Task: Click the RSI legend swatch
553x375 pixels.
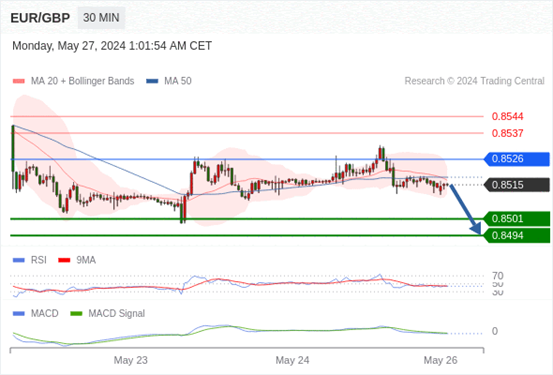Action: pyautogui.click(x=19, y=260)
